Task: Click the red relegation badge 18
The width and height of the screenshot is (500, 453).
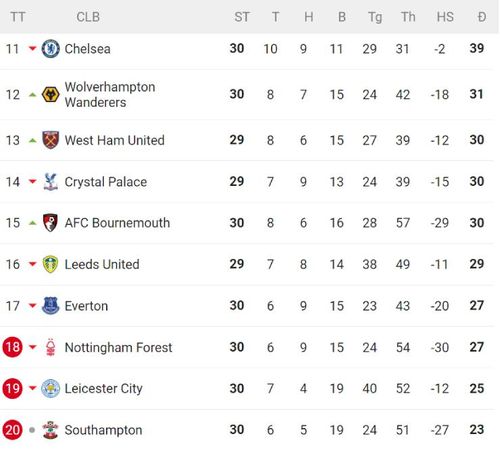Action: (12, 347)
